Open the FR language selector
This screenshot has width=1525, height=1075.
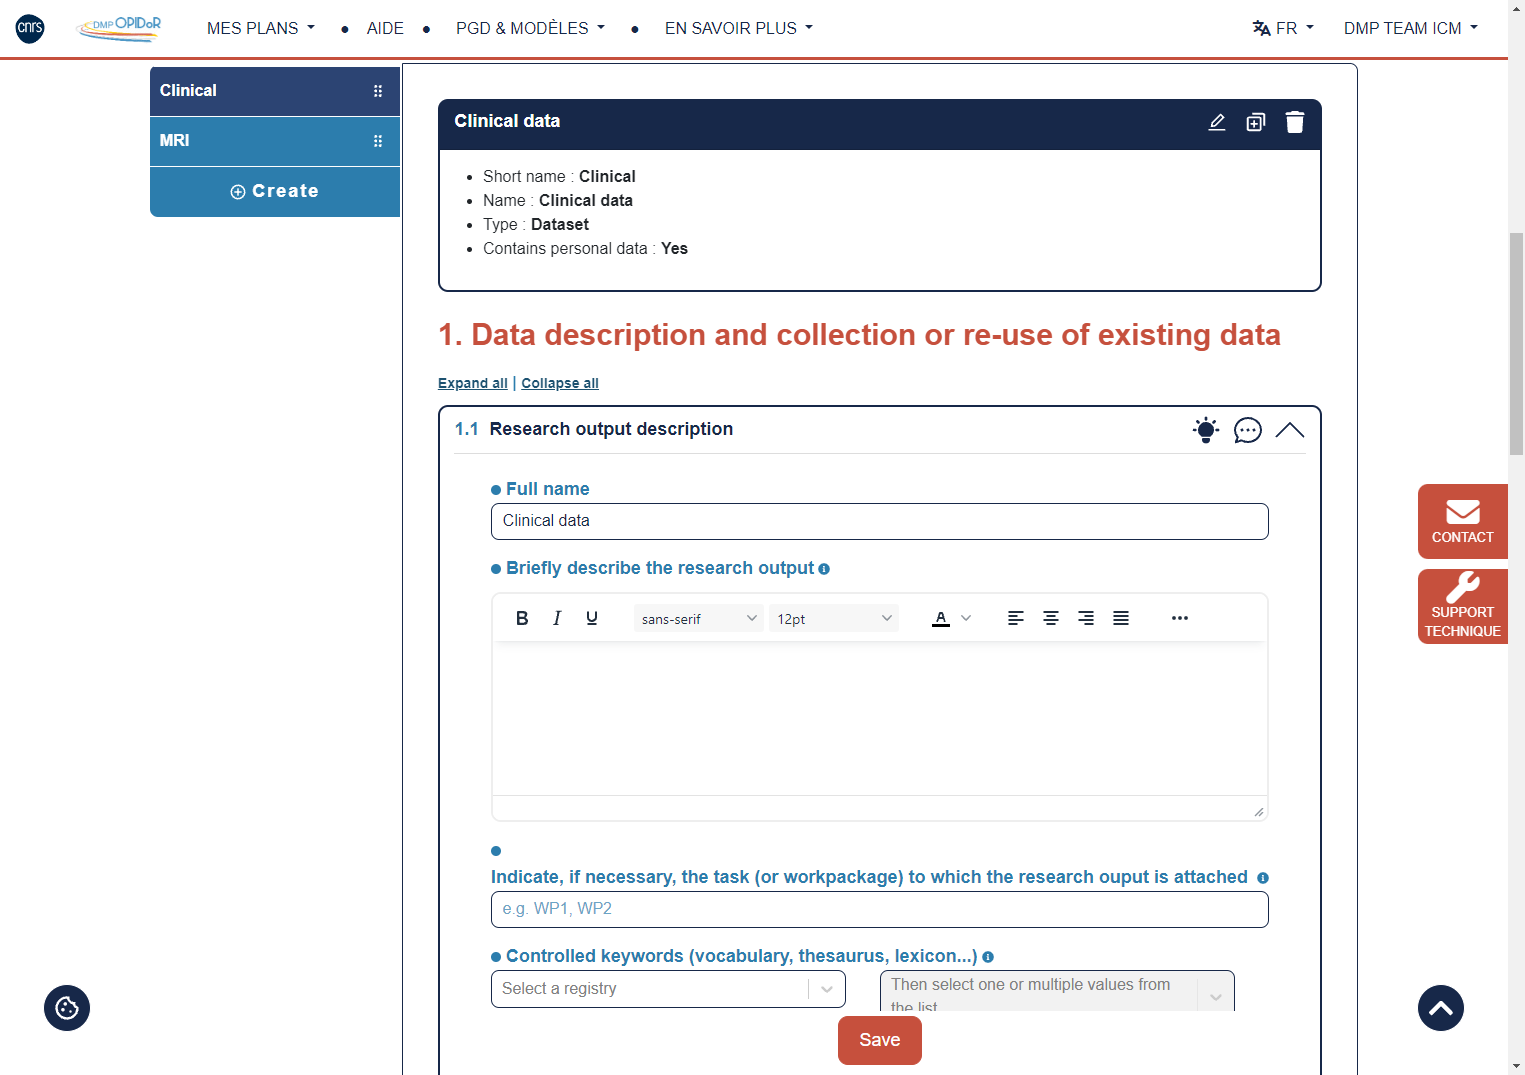point(1283,28)
